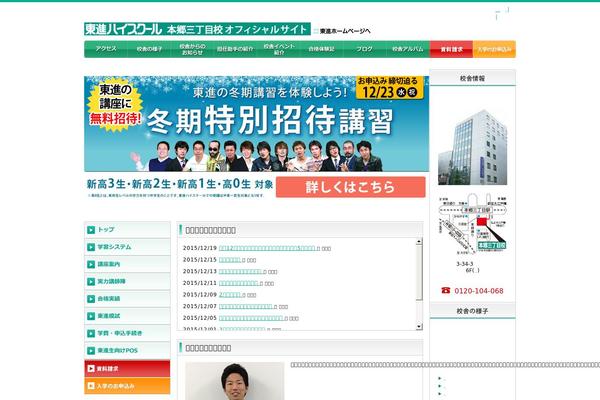Click the arrow icon beside 実力講師陣
The image size is (600, 400).
tap(91, 281)
